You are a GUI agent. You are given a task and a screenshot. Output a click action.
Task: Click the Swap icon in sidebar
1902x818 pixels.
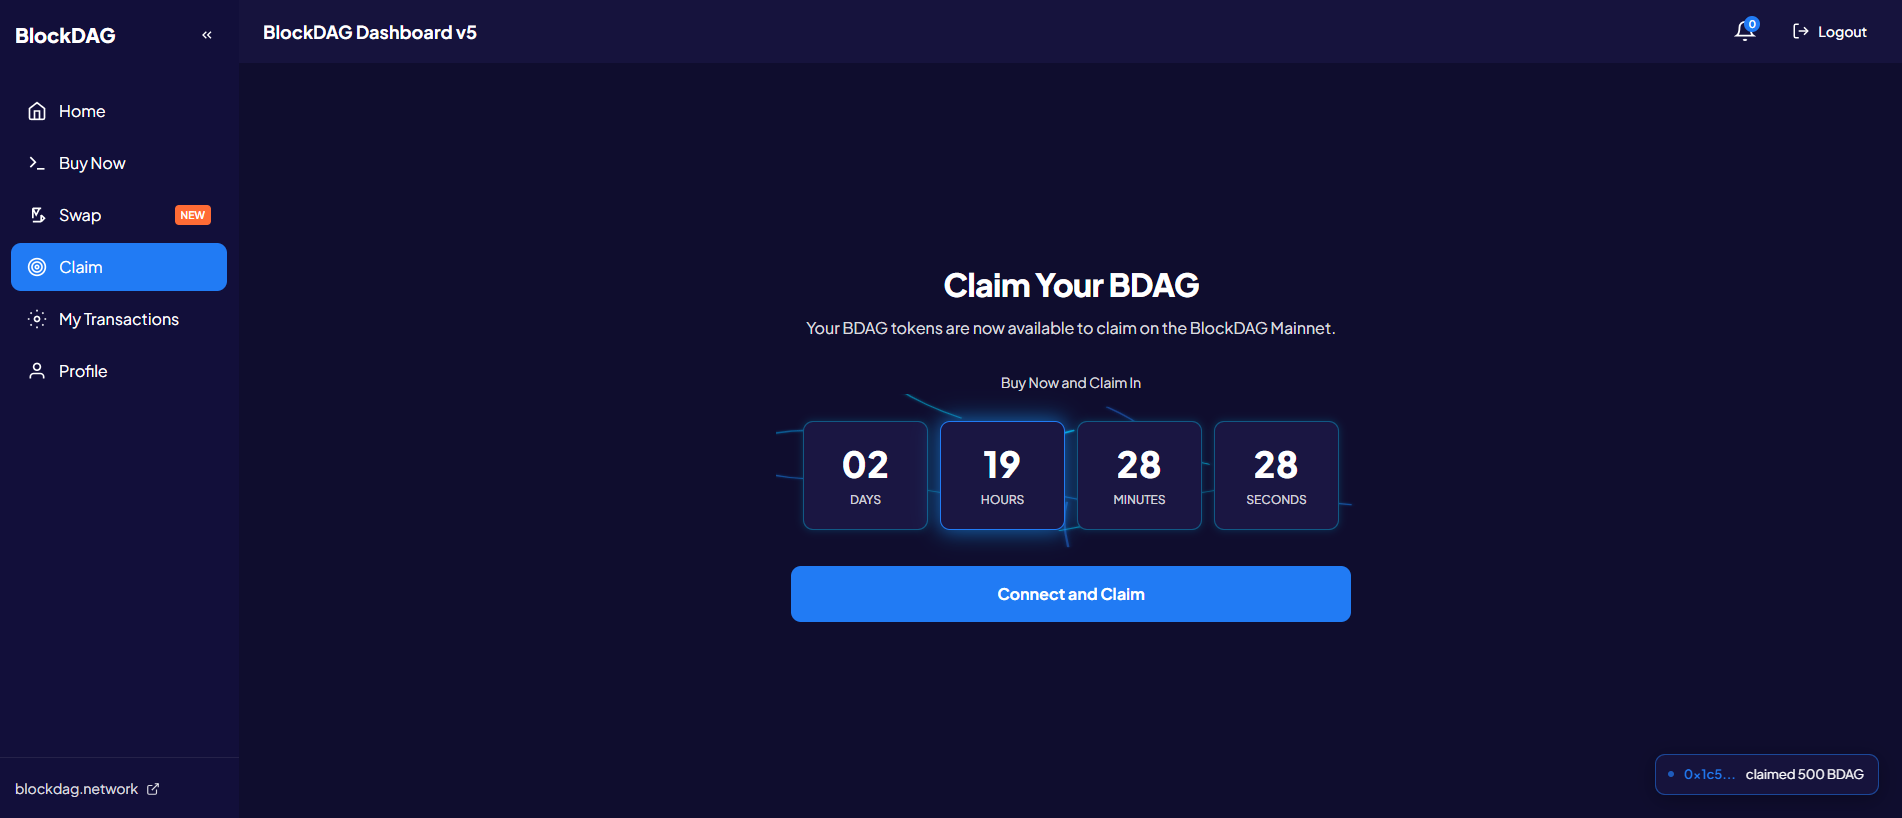[x=37, y=215]
